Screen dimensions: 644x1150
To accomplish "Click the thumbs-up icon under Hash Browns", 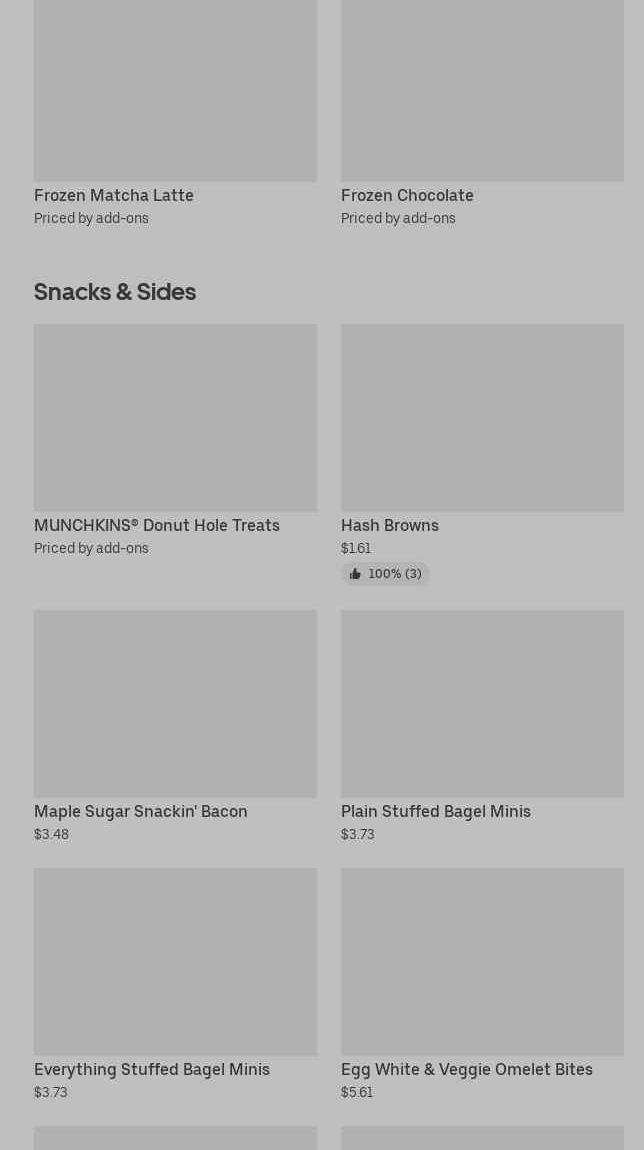I will click(x=355, y=574).
